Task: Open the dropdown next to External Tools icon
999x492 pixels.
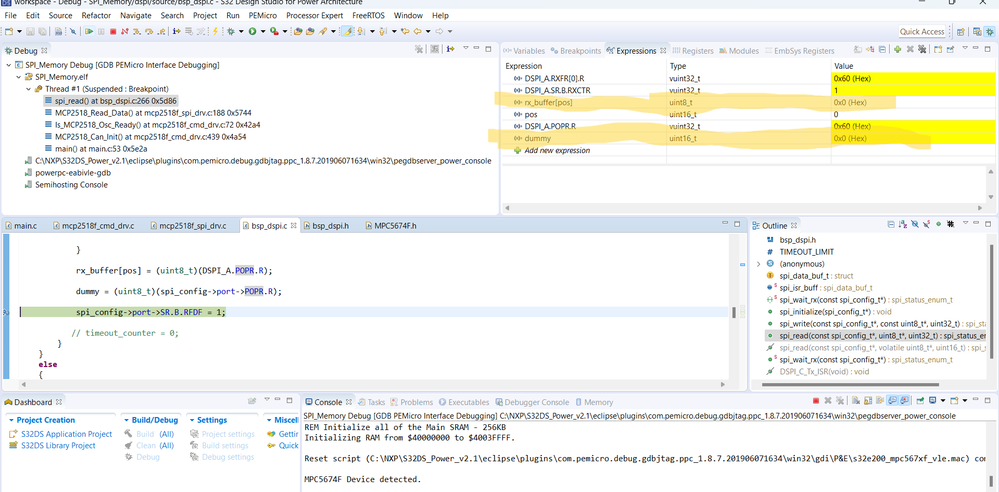Action: click(x=285, y=31)
